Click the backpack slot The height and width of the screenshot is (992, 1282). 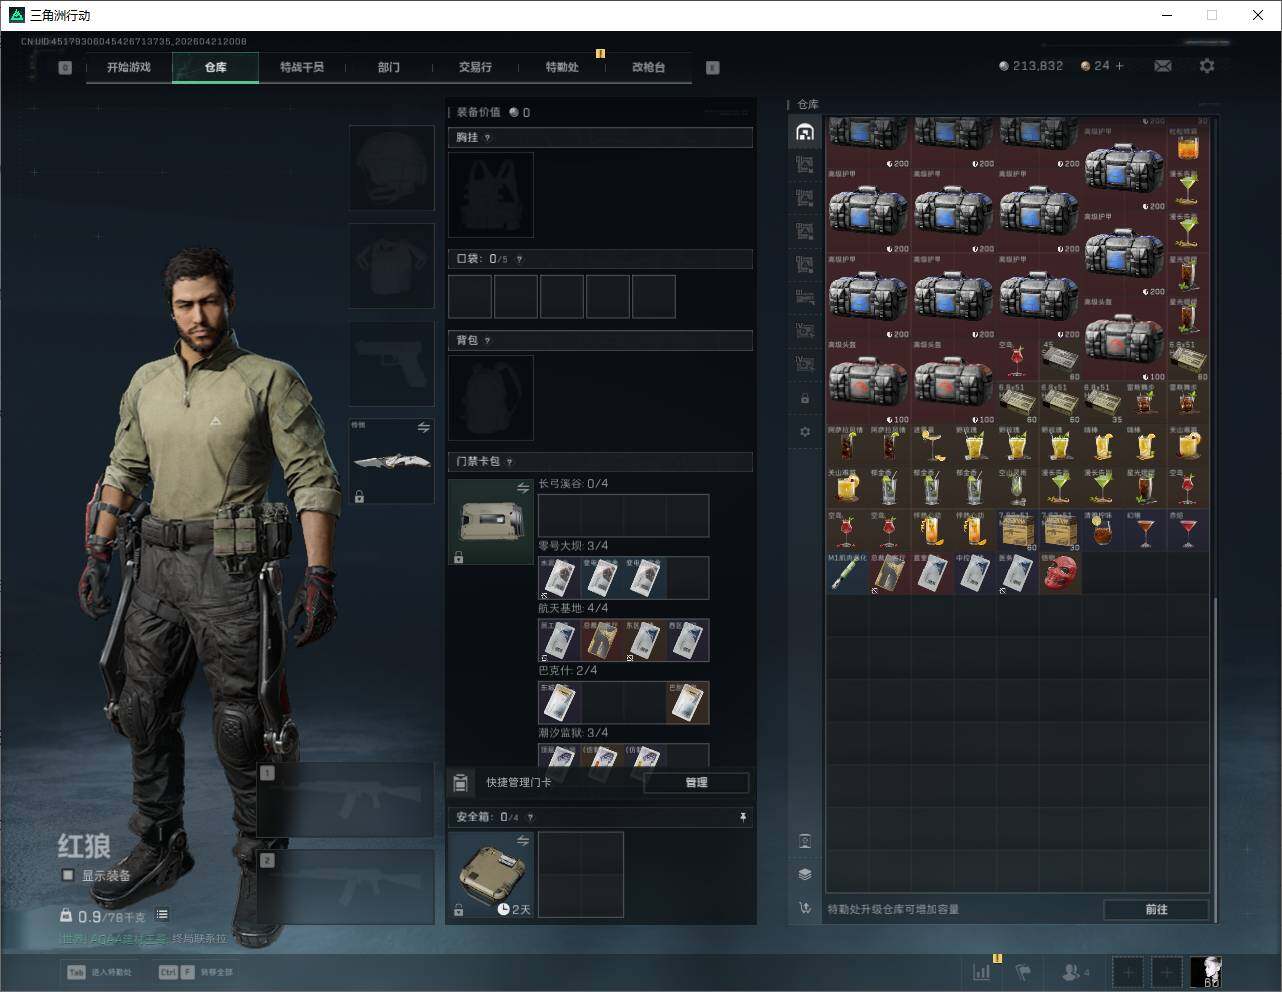click(x=491, y=398)
